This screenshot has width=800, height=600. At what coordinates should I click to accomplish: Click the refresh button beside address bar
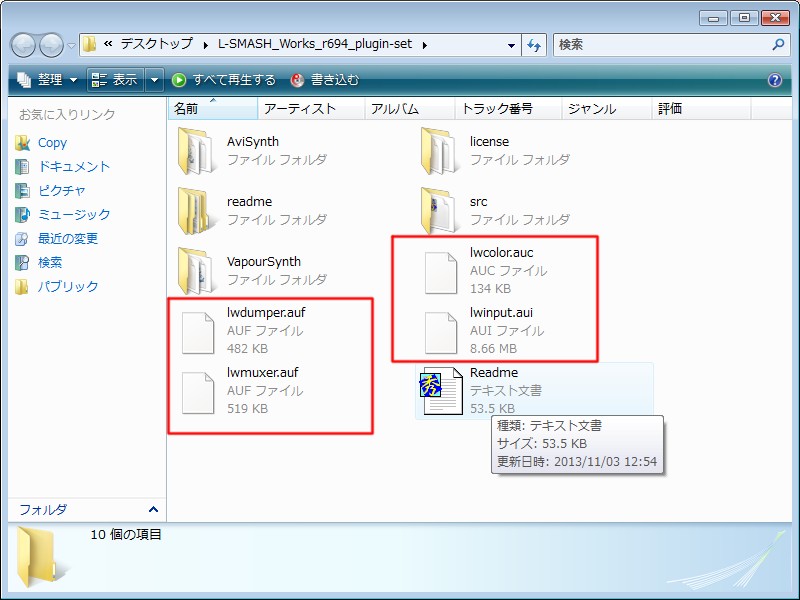coord(534,45)
